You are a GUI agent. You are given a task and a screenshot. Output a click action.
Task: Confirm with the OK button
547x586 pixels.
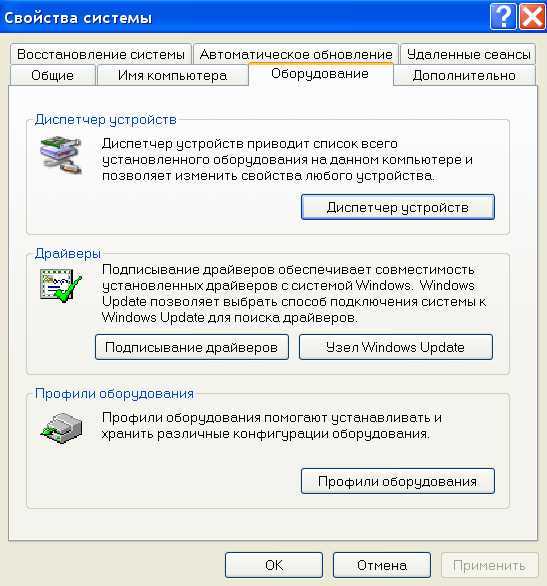[274, 565]
